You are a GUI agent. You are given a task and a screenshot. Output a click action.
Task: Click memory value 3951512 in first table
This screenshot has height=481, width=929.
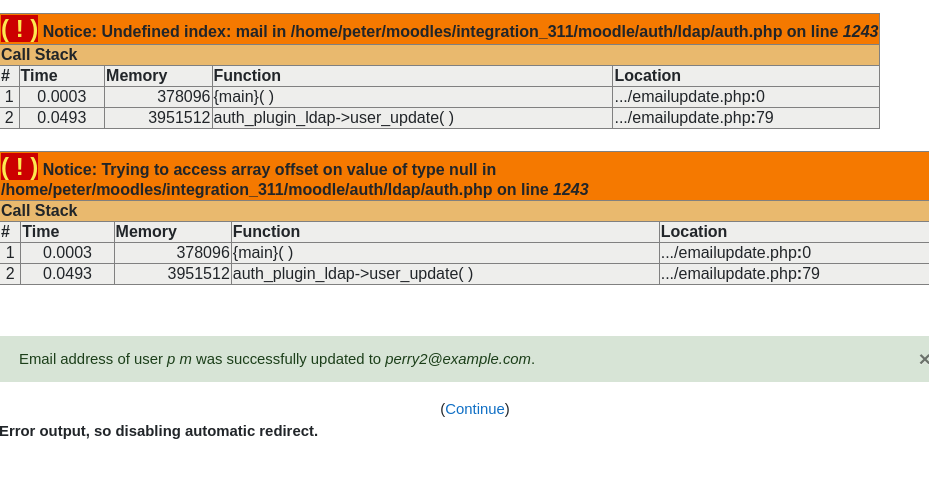180,118
